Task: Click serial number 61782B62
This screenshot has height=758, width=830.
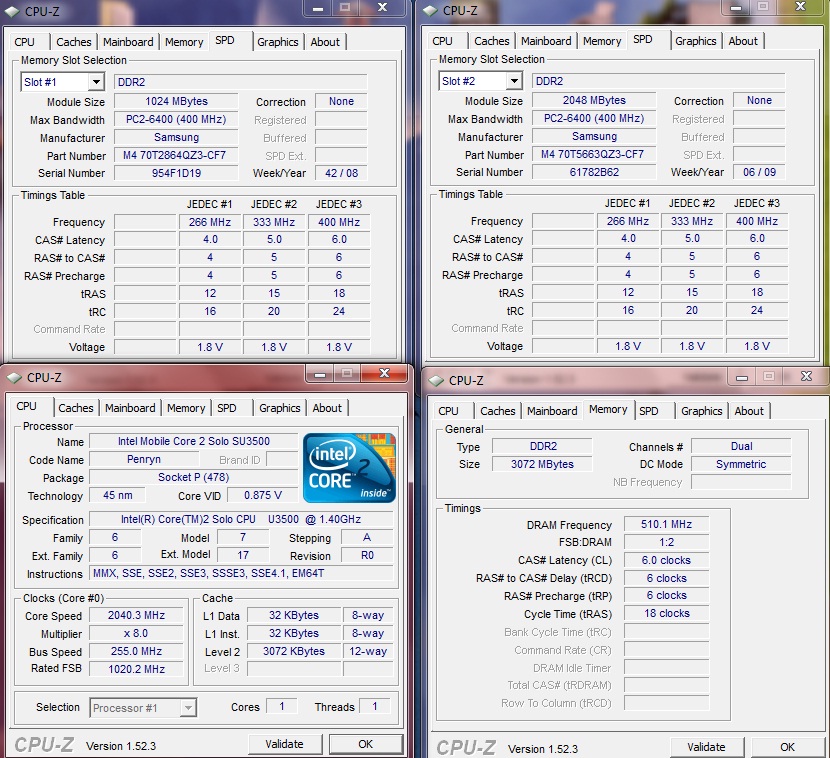Action: click(x=593, y=172)
